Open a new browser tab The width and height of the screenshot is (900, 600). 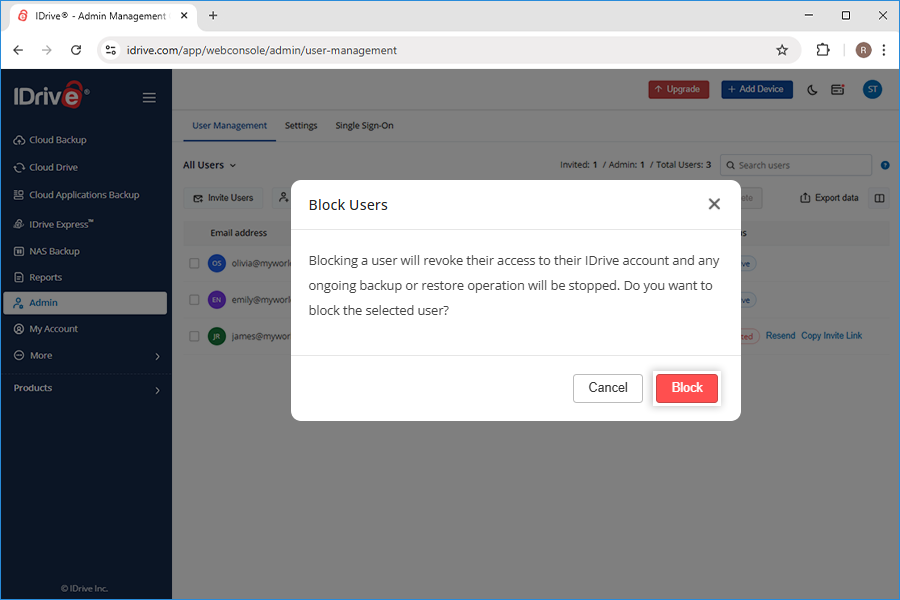tap(213, 16)
